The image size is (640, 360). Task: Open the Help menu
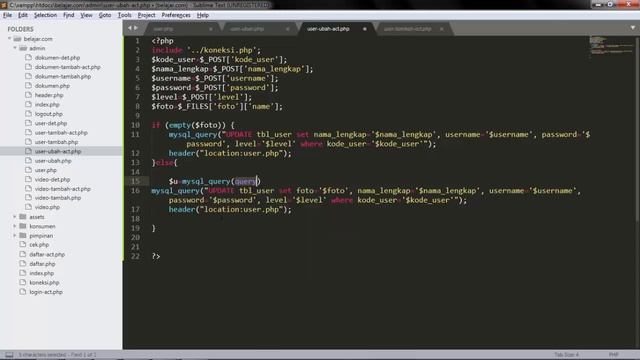tap(203, 15)
